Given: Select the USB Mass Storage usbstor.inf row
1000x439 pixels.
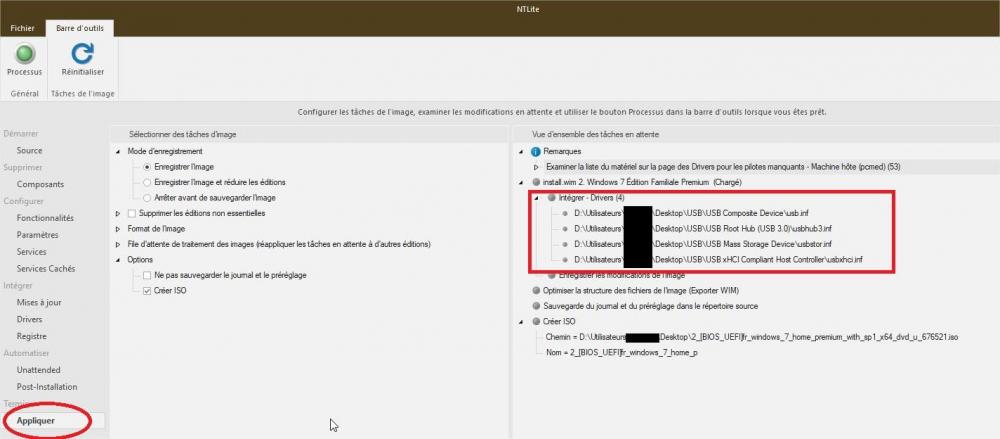Looking at the screenshot, I should coord(703,244).
